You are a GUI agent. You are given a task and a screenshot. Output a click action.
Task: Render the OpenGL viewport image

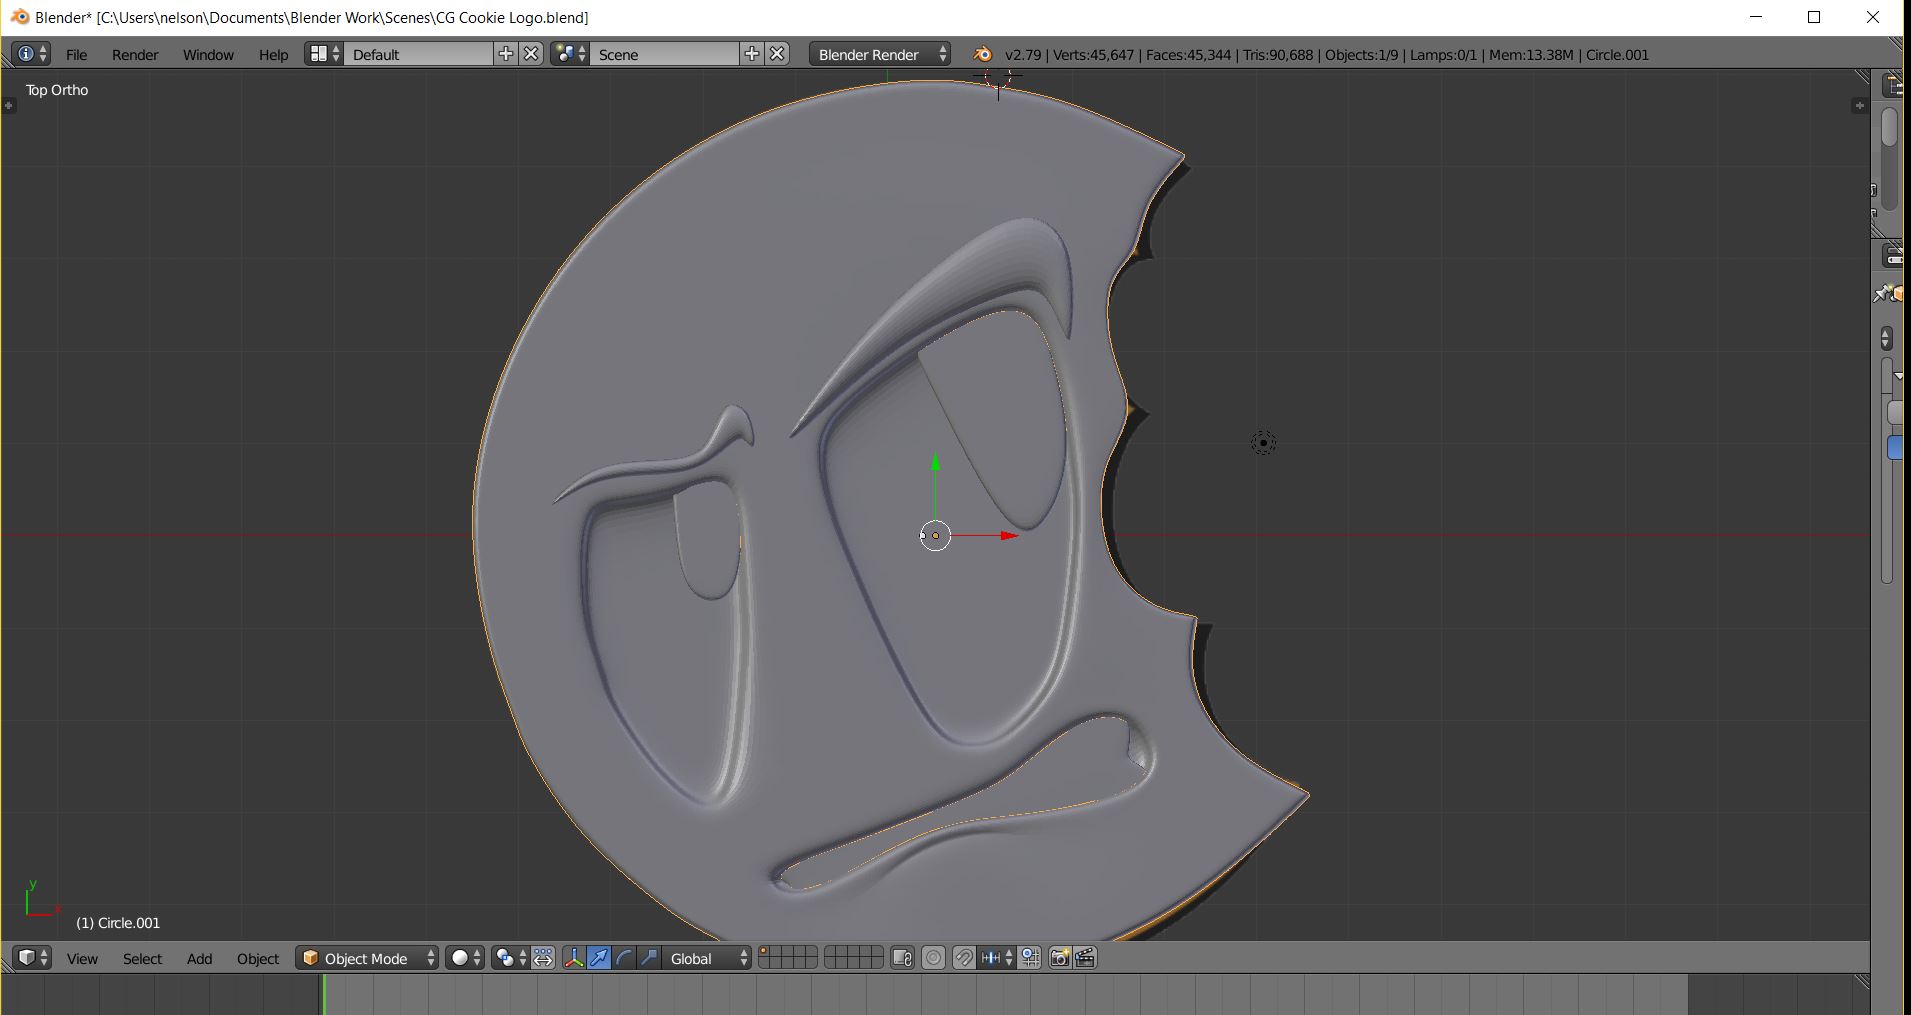click(1060, 958)
